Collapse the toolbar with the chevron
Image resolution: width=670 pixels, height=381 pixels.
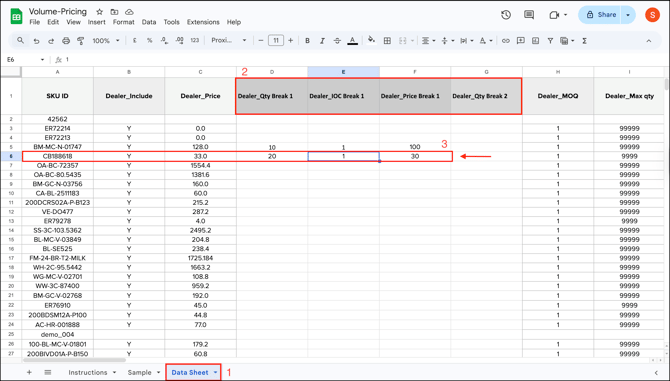pyautogui.click(x=649, y=41)
